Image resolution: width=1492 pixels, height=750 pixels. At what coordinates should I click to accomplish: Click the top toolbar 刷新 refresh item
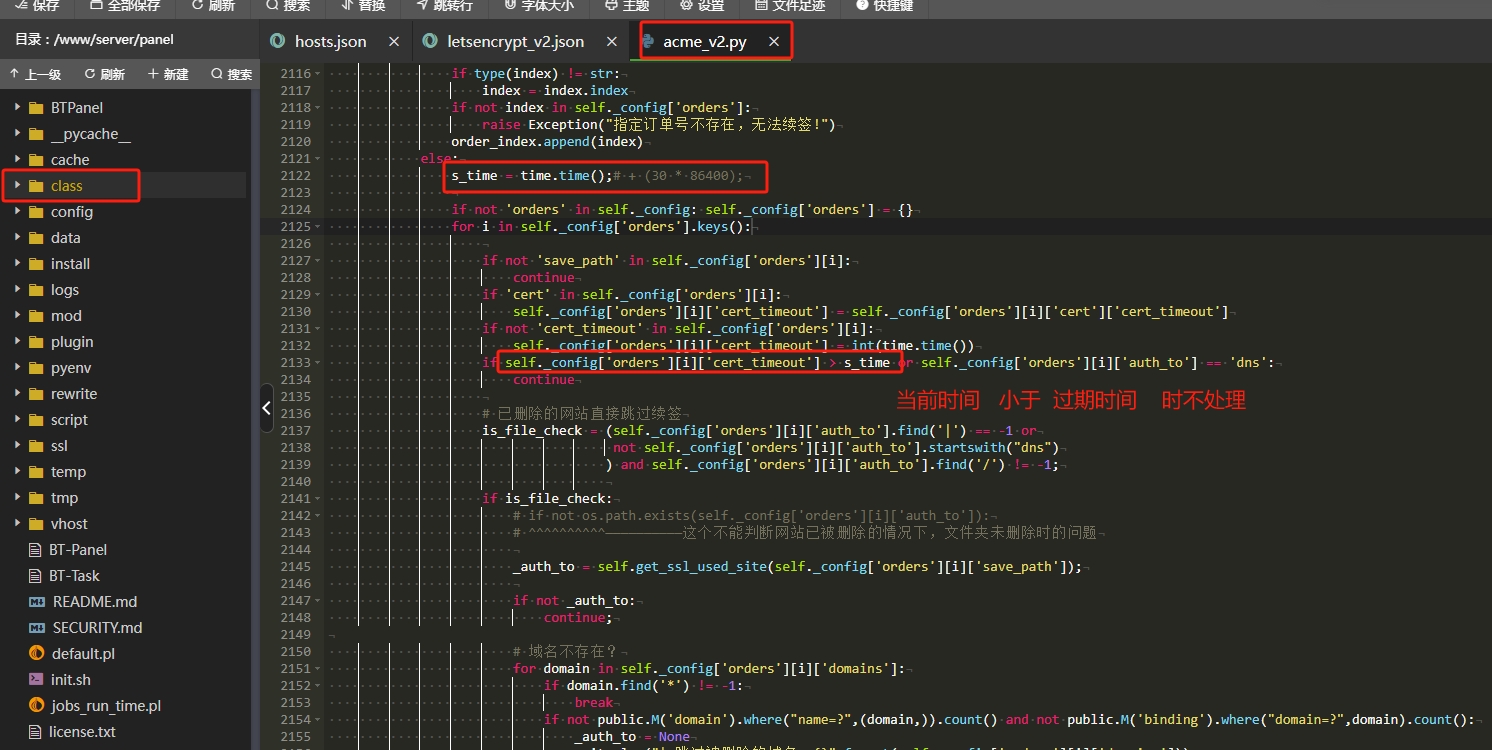(212, 6)
